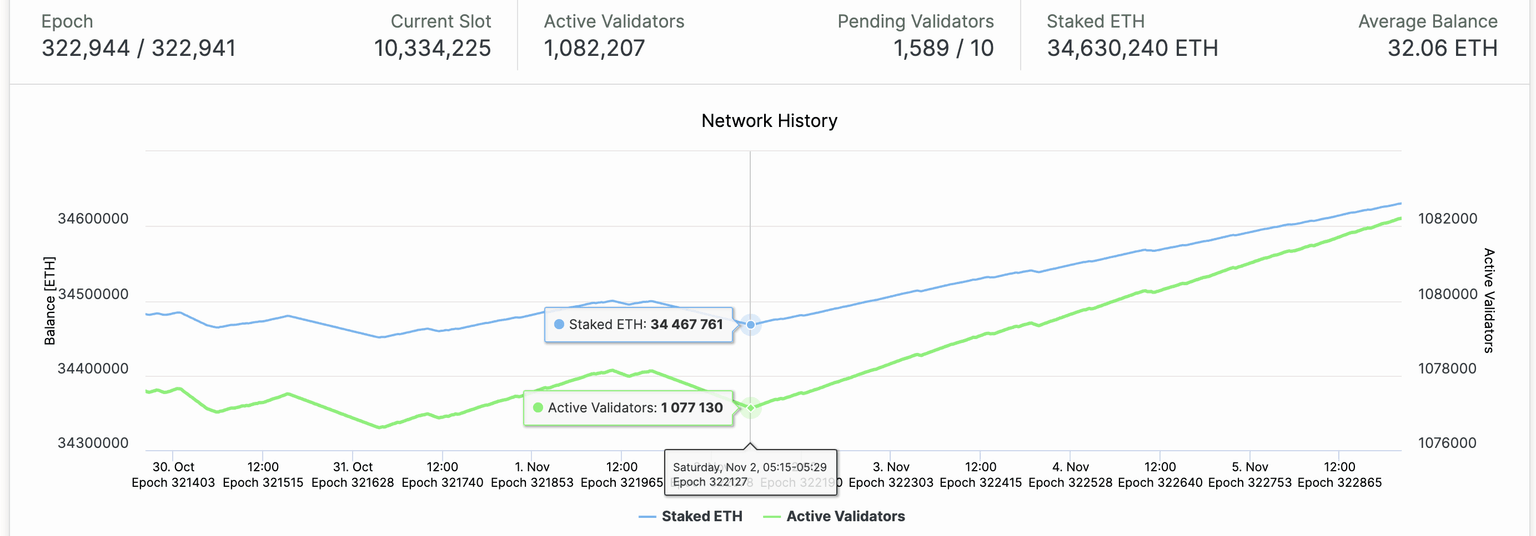
Task: Click the green dot in Active Validators tooltip
Action: 538,408
